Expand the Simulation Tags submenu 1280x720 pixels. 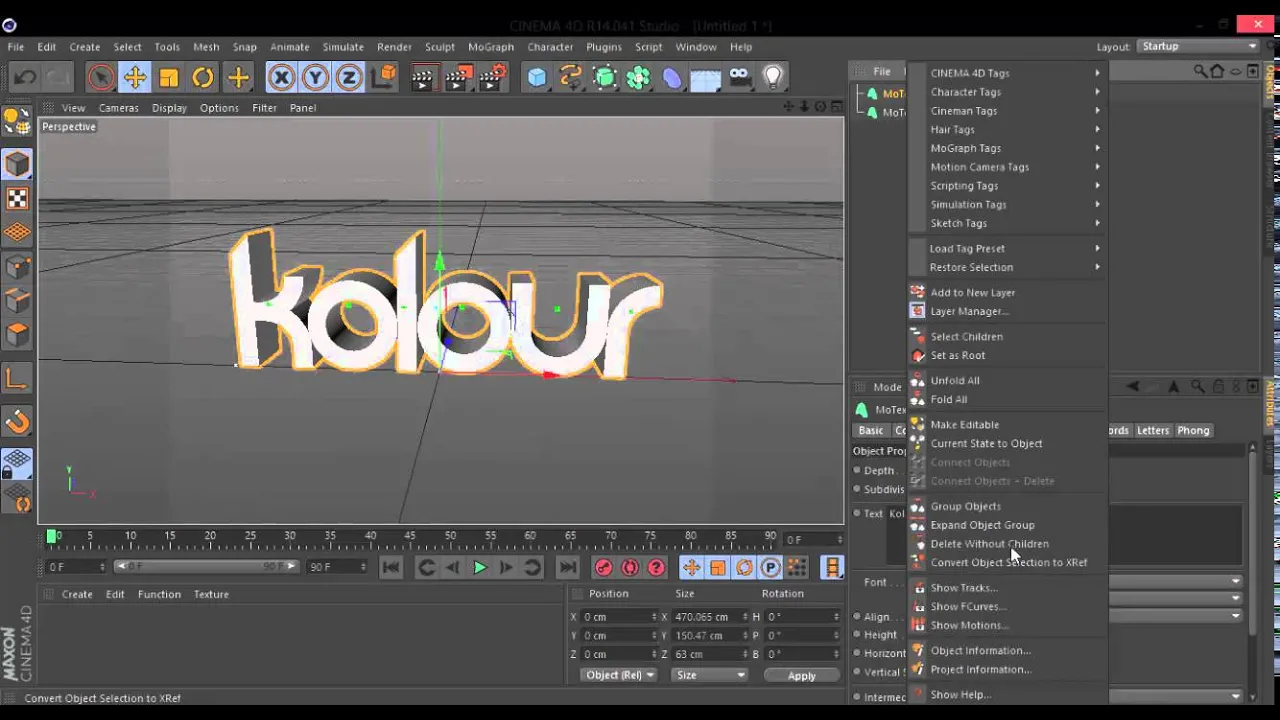click(x=1007, y=204)
